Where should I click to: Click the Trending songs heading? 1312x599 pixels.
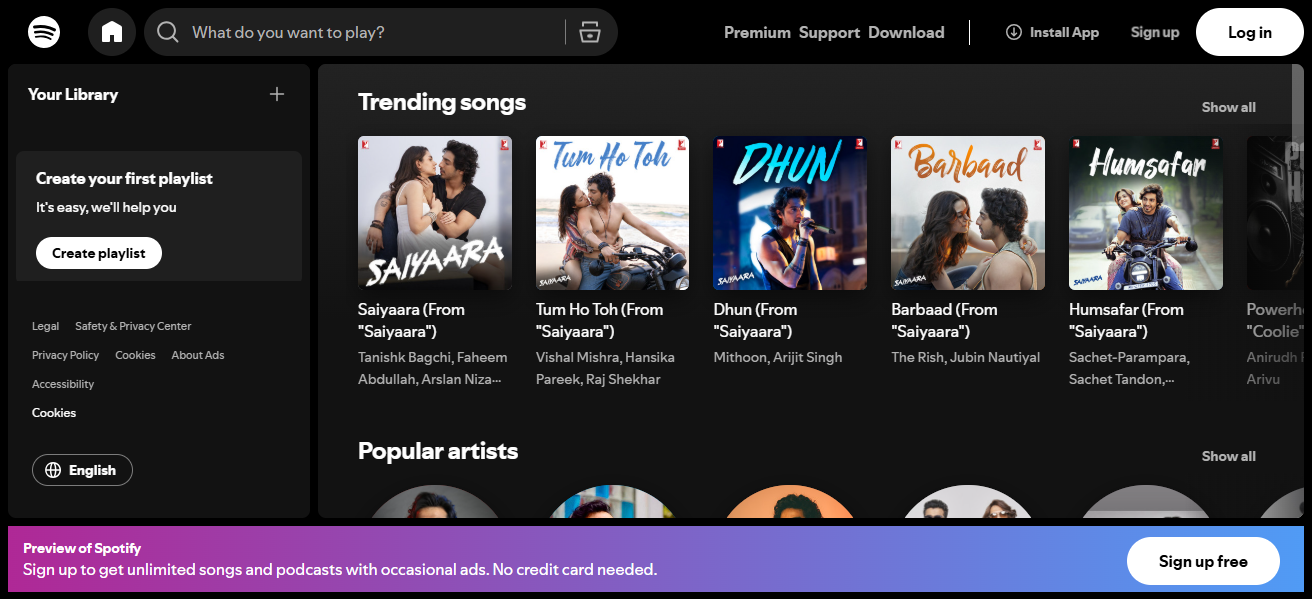click(442, 102)
